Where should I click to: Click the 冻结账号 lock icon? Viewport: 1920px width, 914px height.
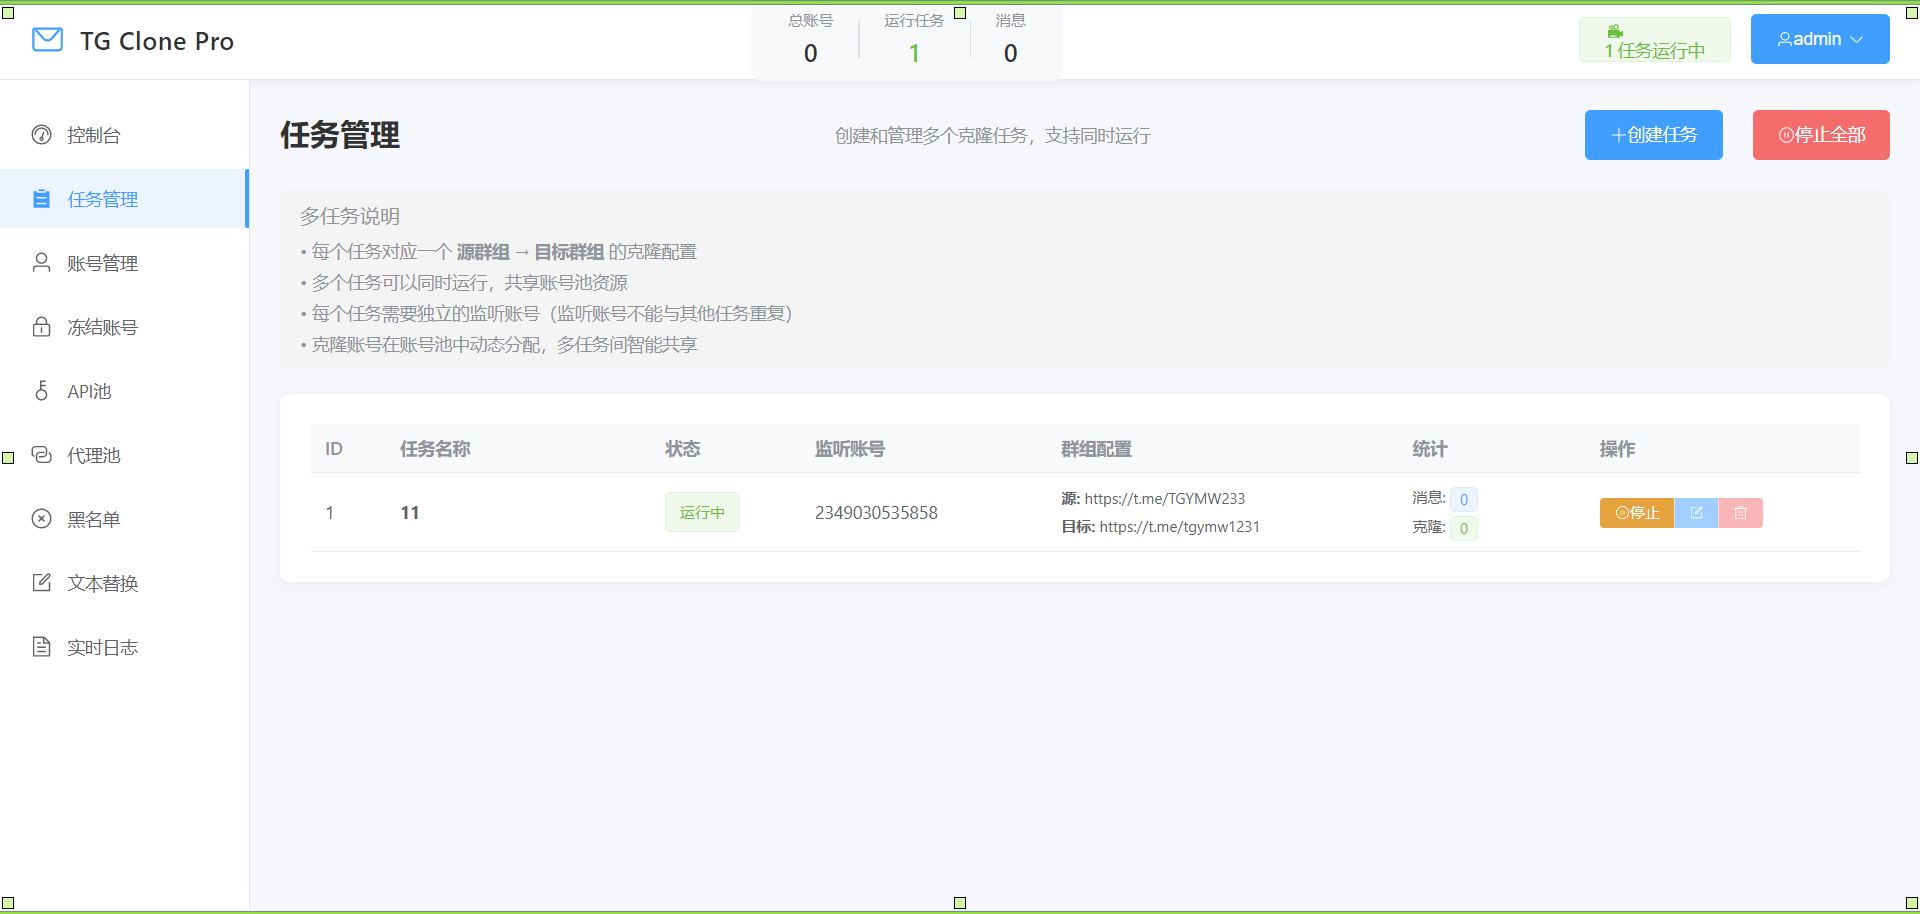(x=41, y=327)
